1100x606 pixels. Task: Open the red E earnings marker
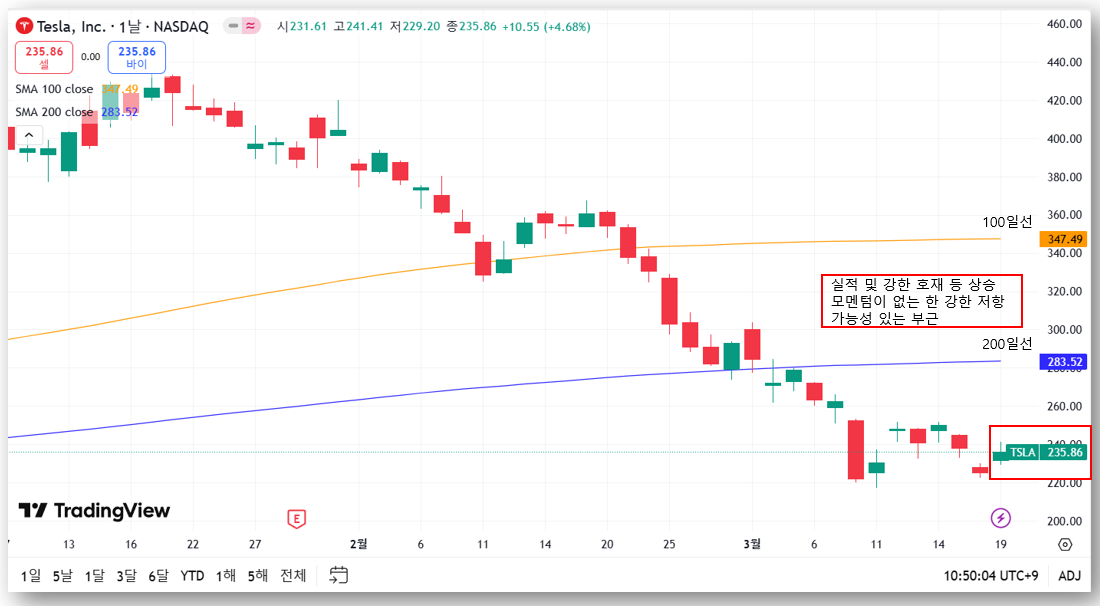click(x=297, y=519)
